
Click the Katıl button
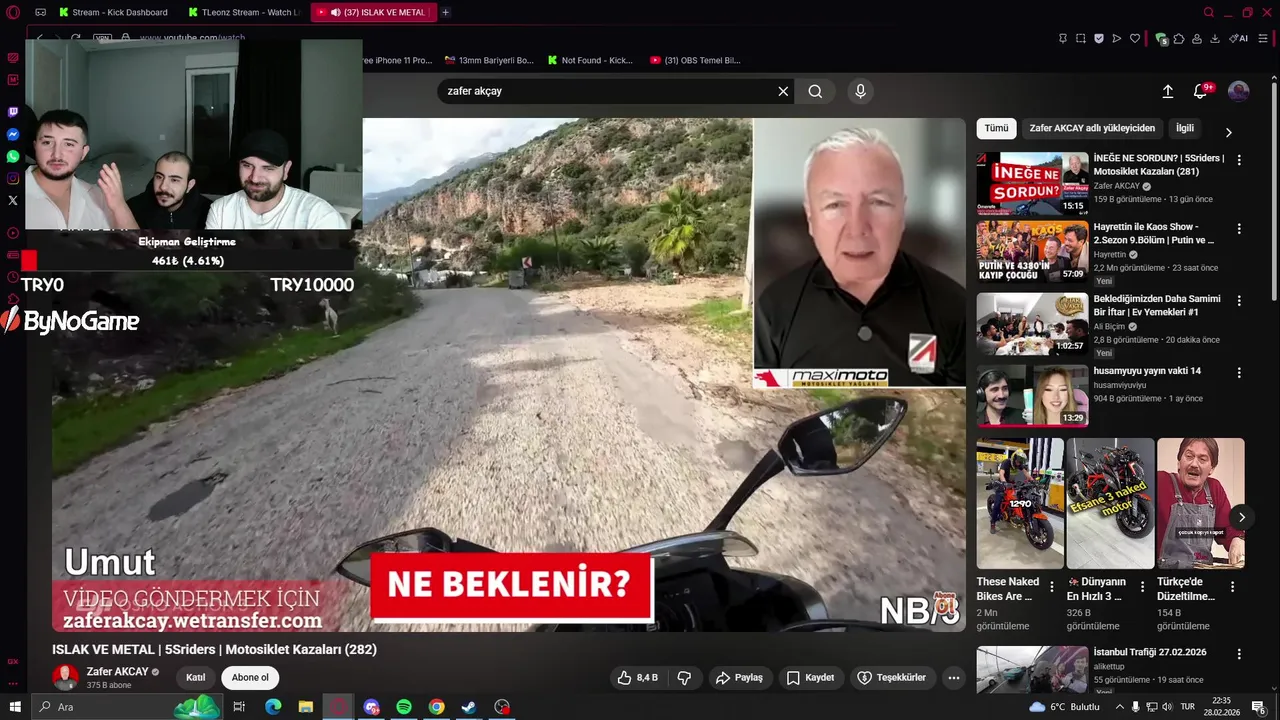tap(195, 678)
